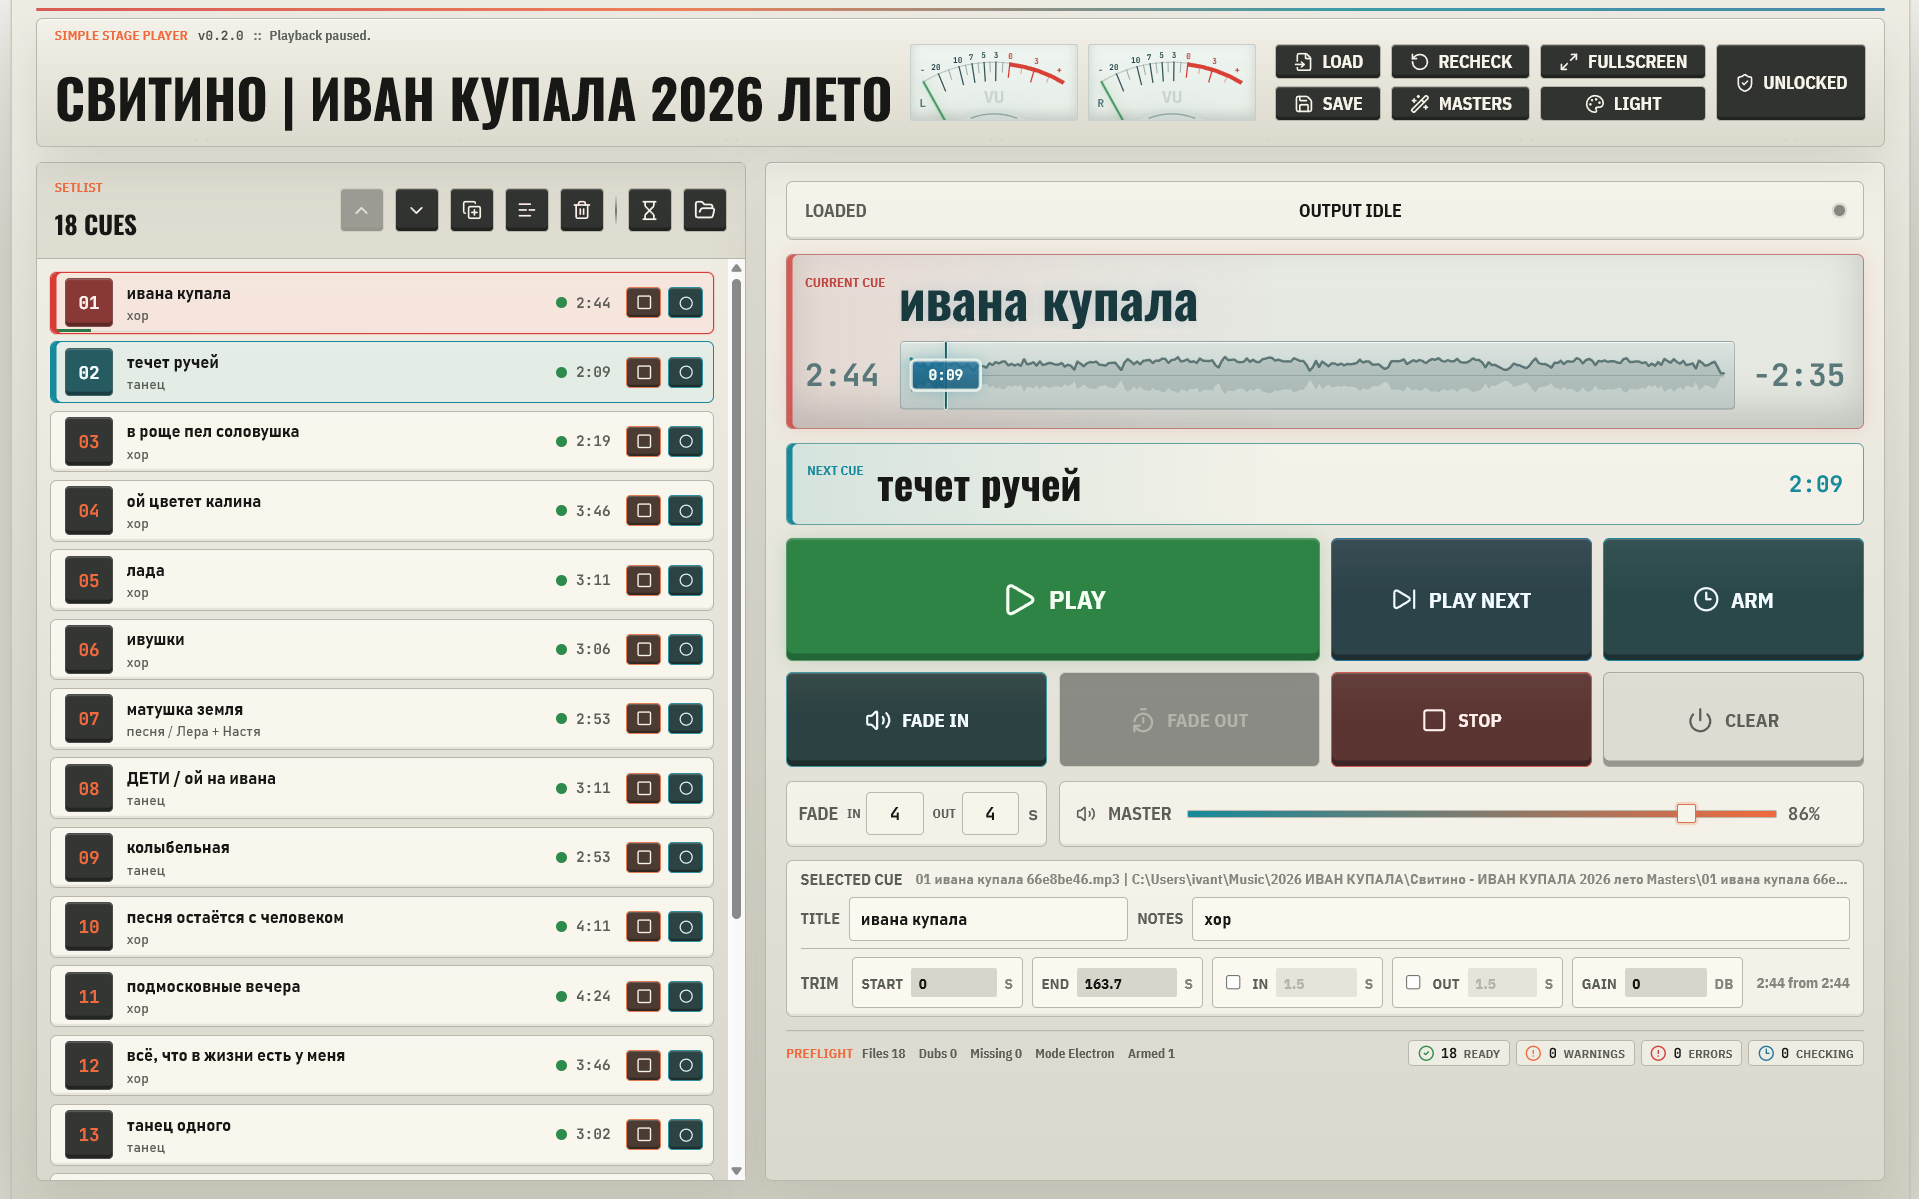Image resolution: width=1919 pixels, height=1199 pixels.
Task: Click the FADE IN seconds field
Action: click(x=895, y=814)
